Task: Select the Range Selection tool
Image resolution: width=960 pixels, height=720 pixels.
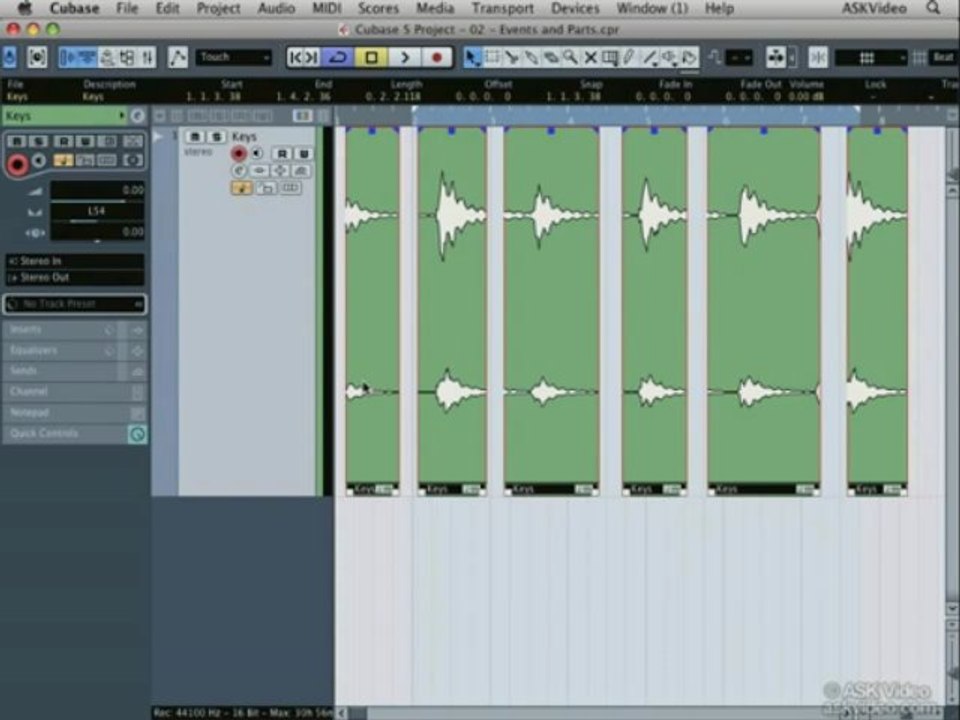Action: 492,58
